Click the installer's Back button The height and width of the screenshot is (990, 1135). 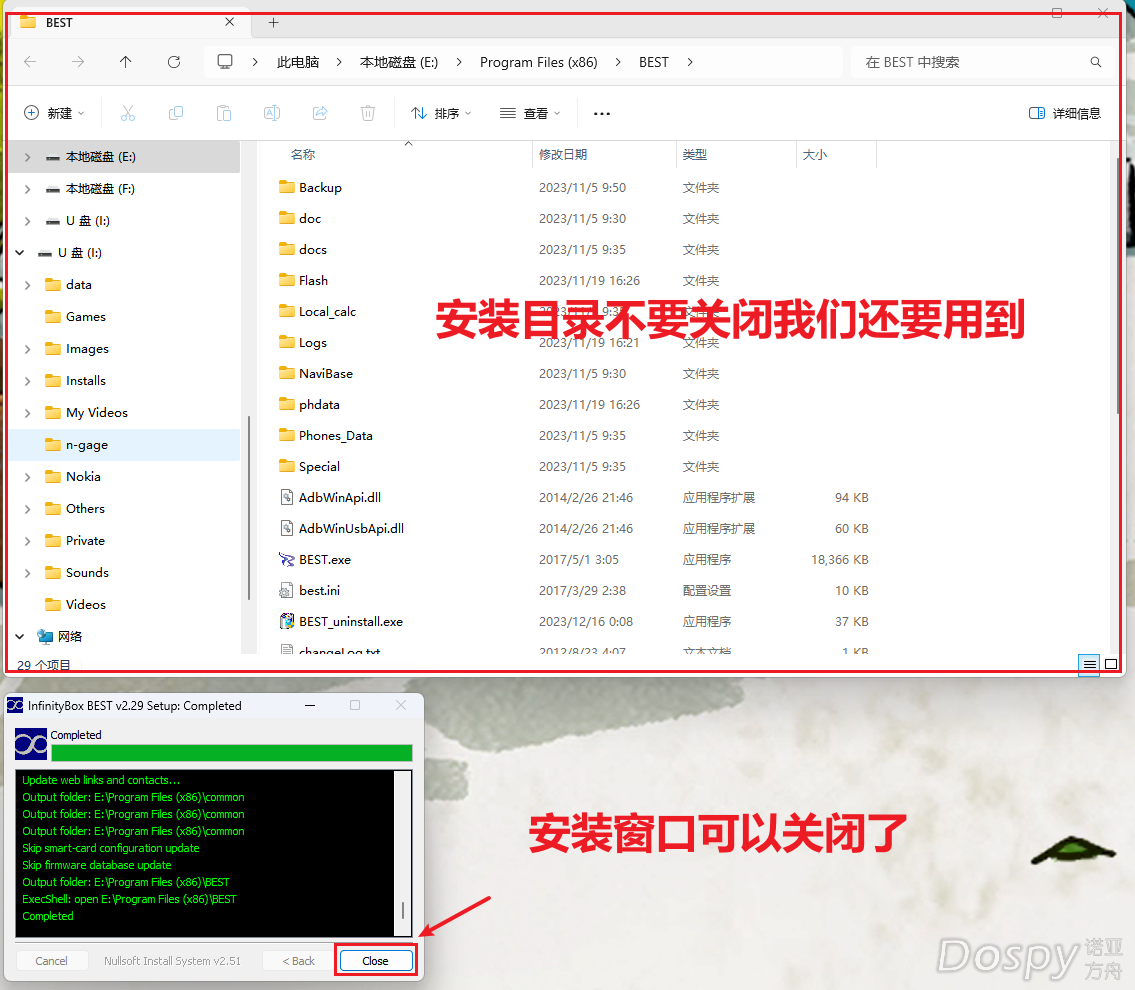299,960
